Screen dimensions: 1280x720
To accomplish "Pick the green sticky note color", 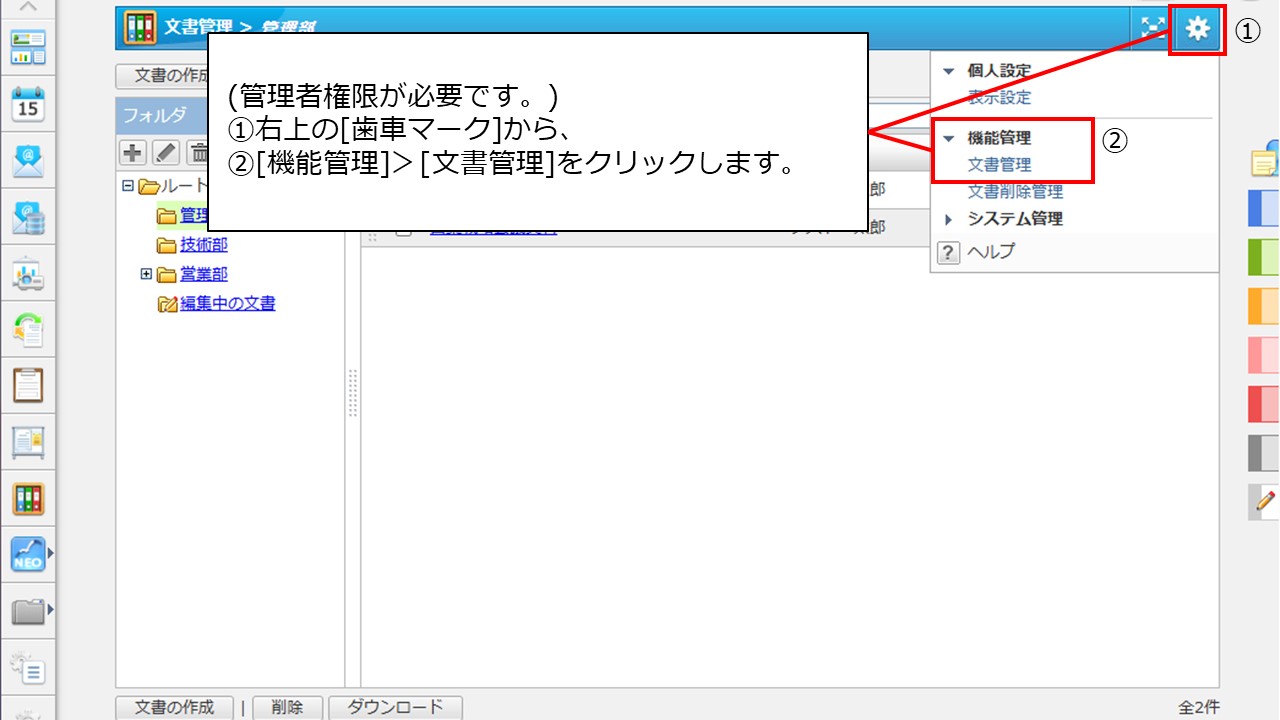I will [1265, 257].
